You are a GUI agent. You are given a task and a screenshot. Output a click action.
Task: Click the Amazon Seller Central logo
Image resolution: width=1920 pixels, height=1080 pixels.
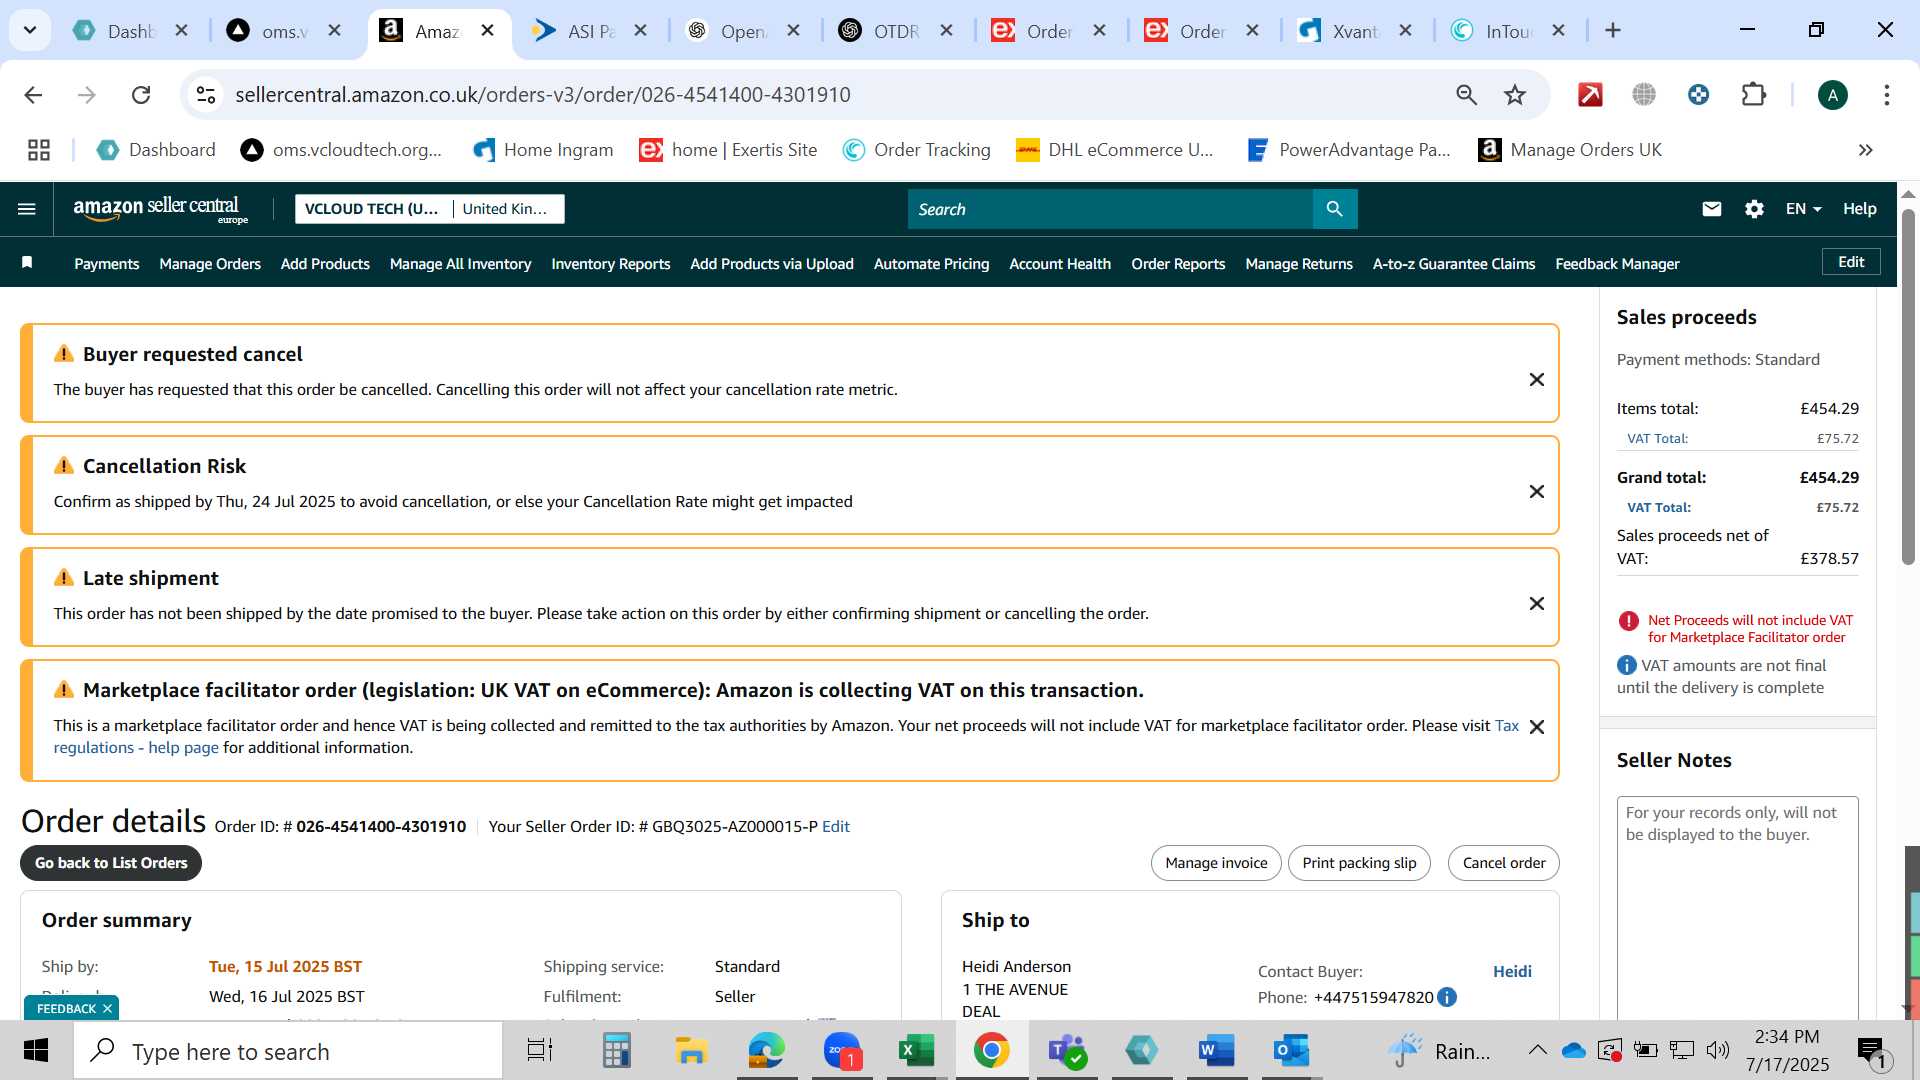click(x=160, y=209)
